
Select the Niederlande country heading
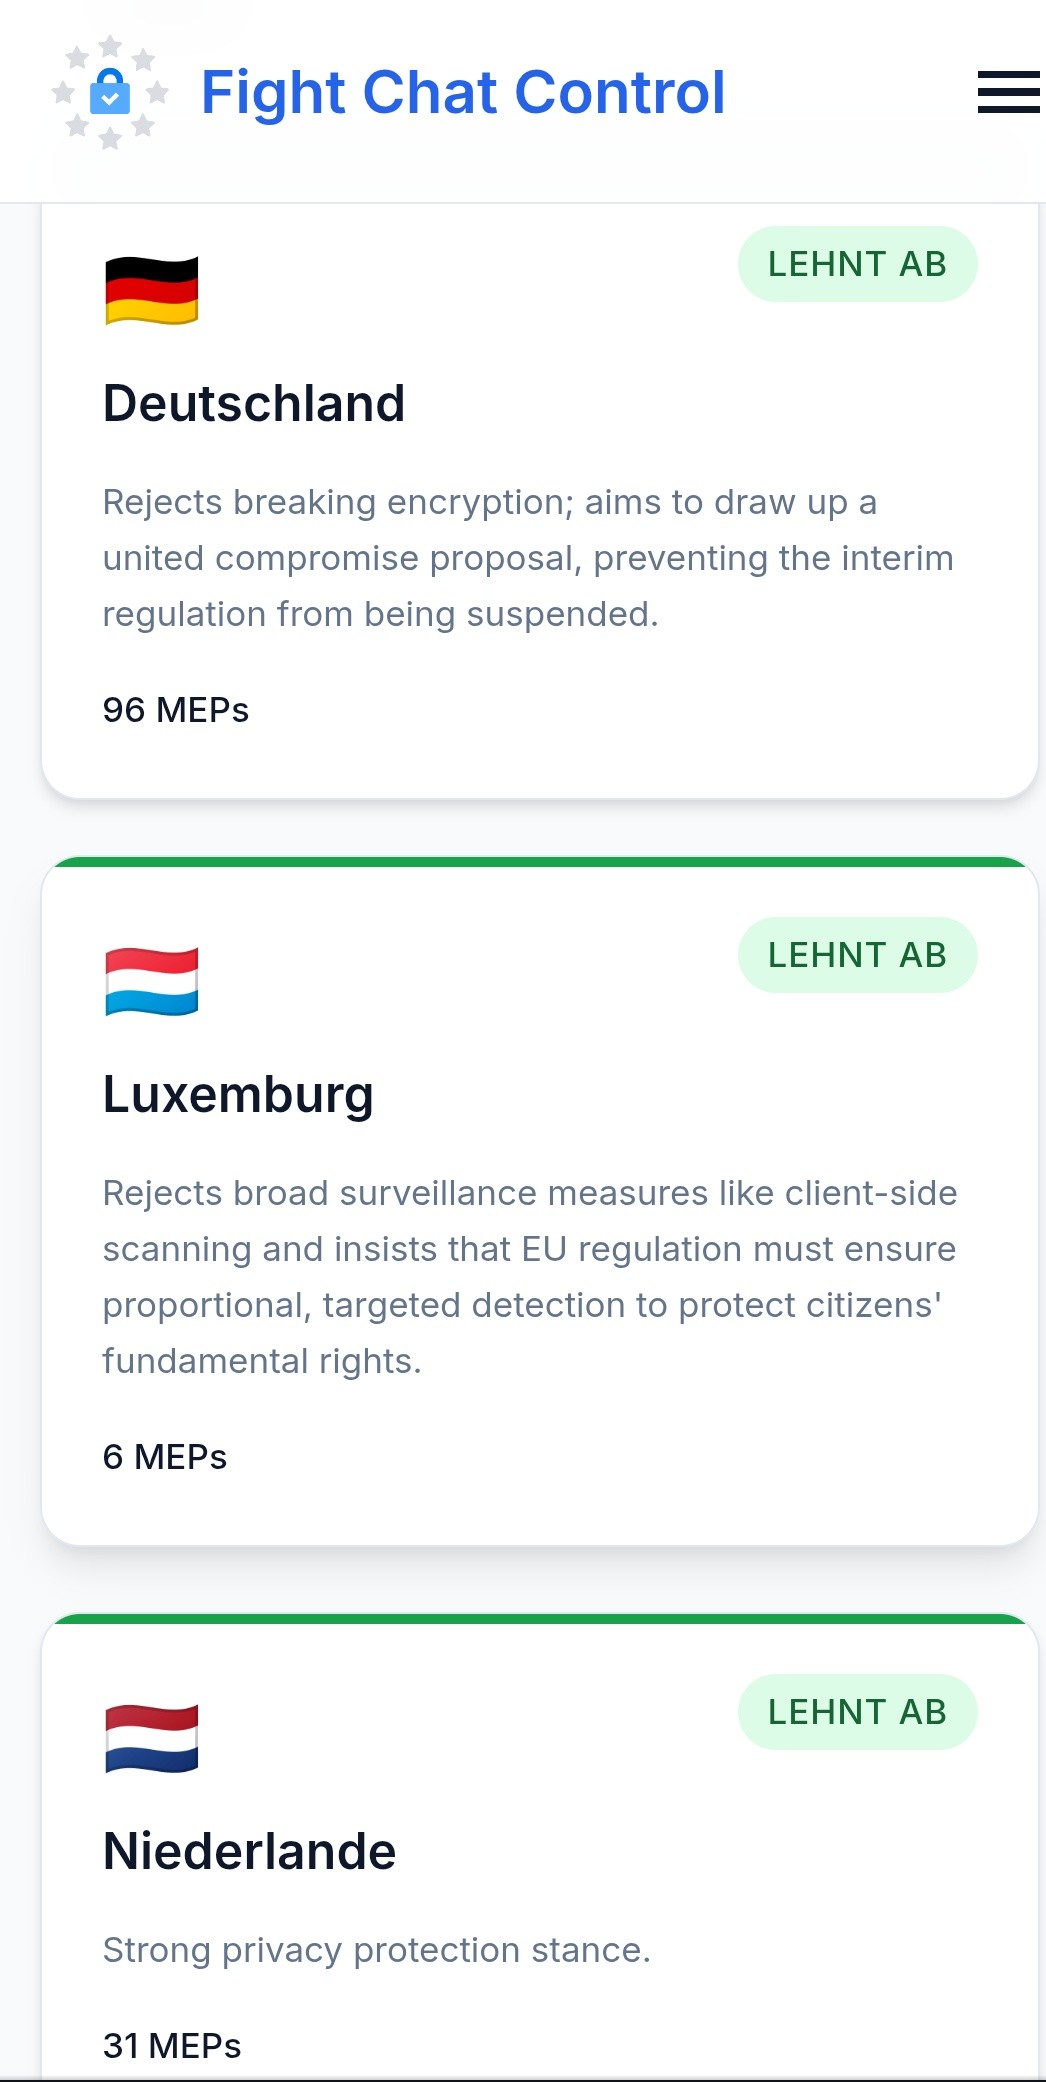[x=250, y=1852]
